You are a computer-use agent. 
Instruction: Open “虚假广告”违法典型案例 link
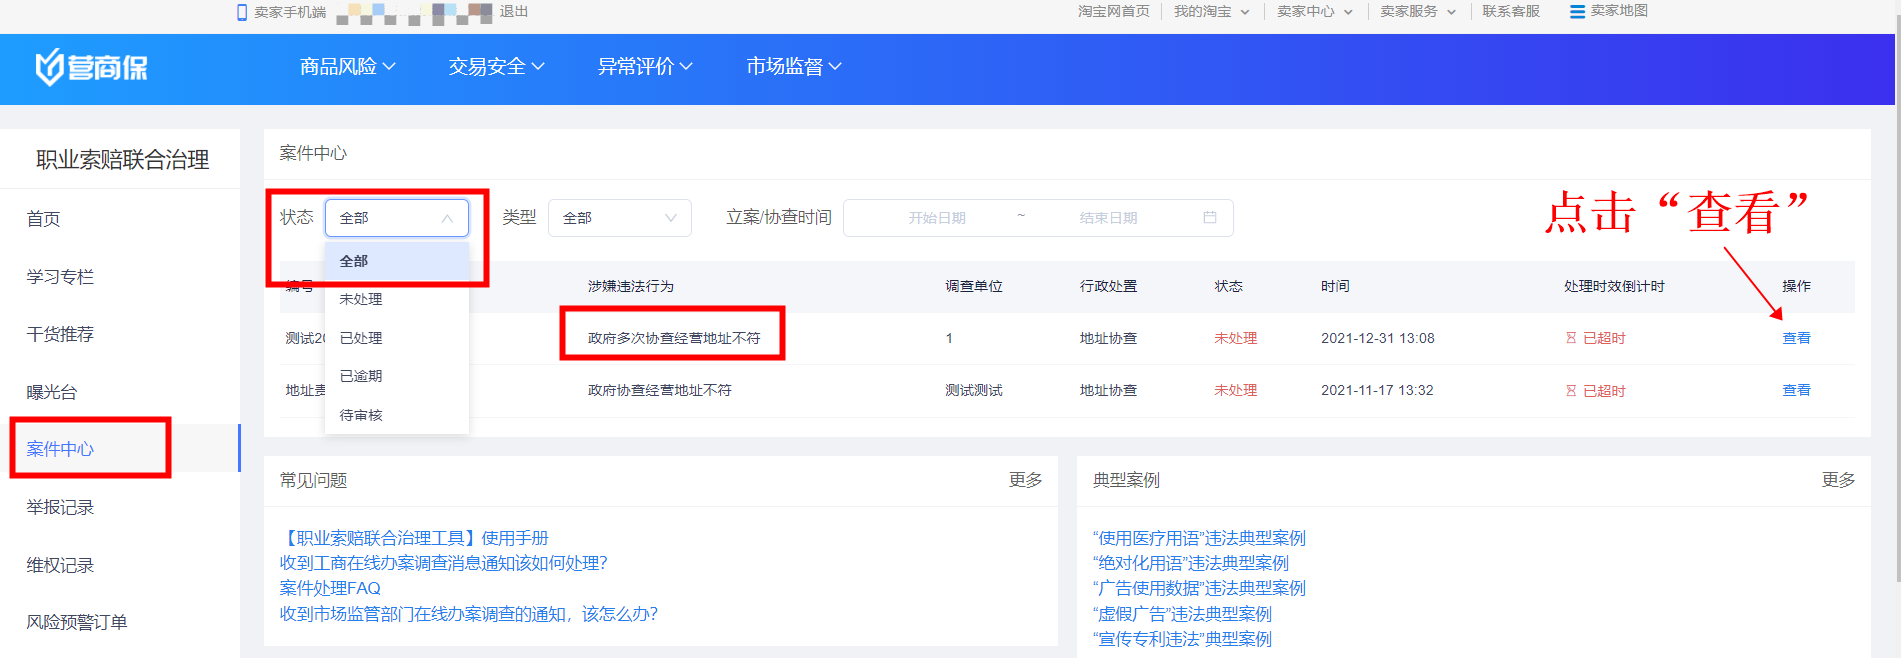[1182, 614]
